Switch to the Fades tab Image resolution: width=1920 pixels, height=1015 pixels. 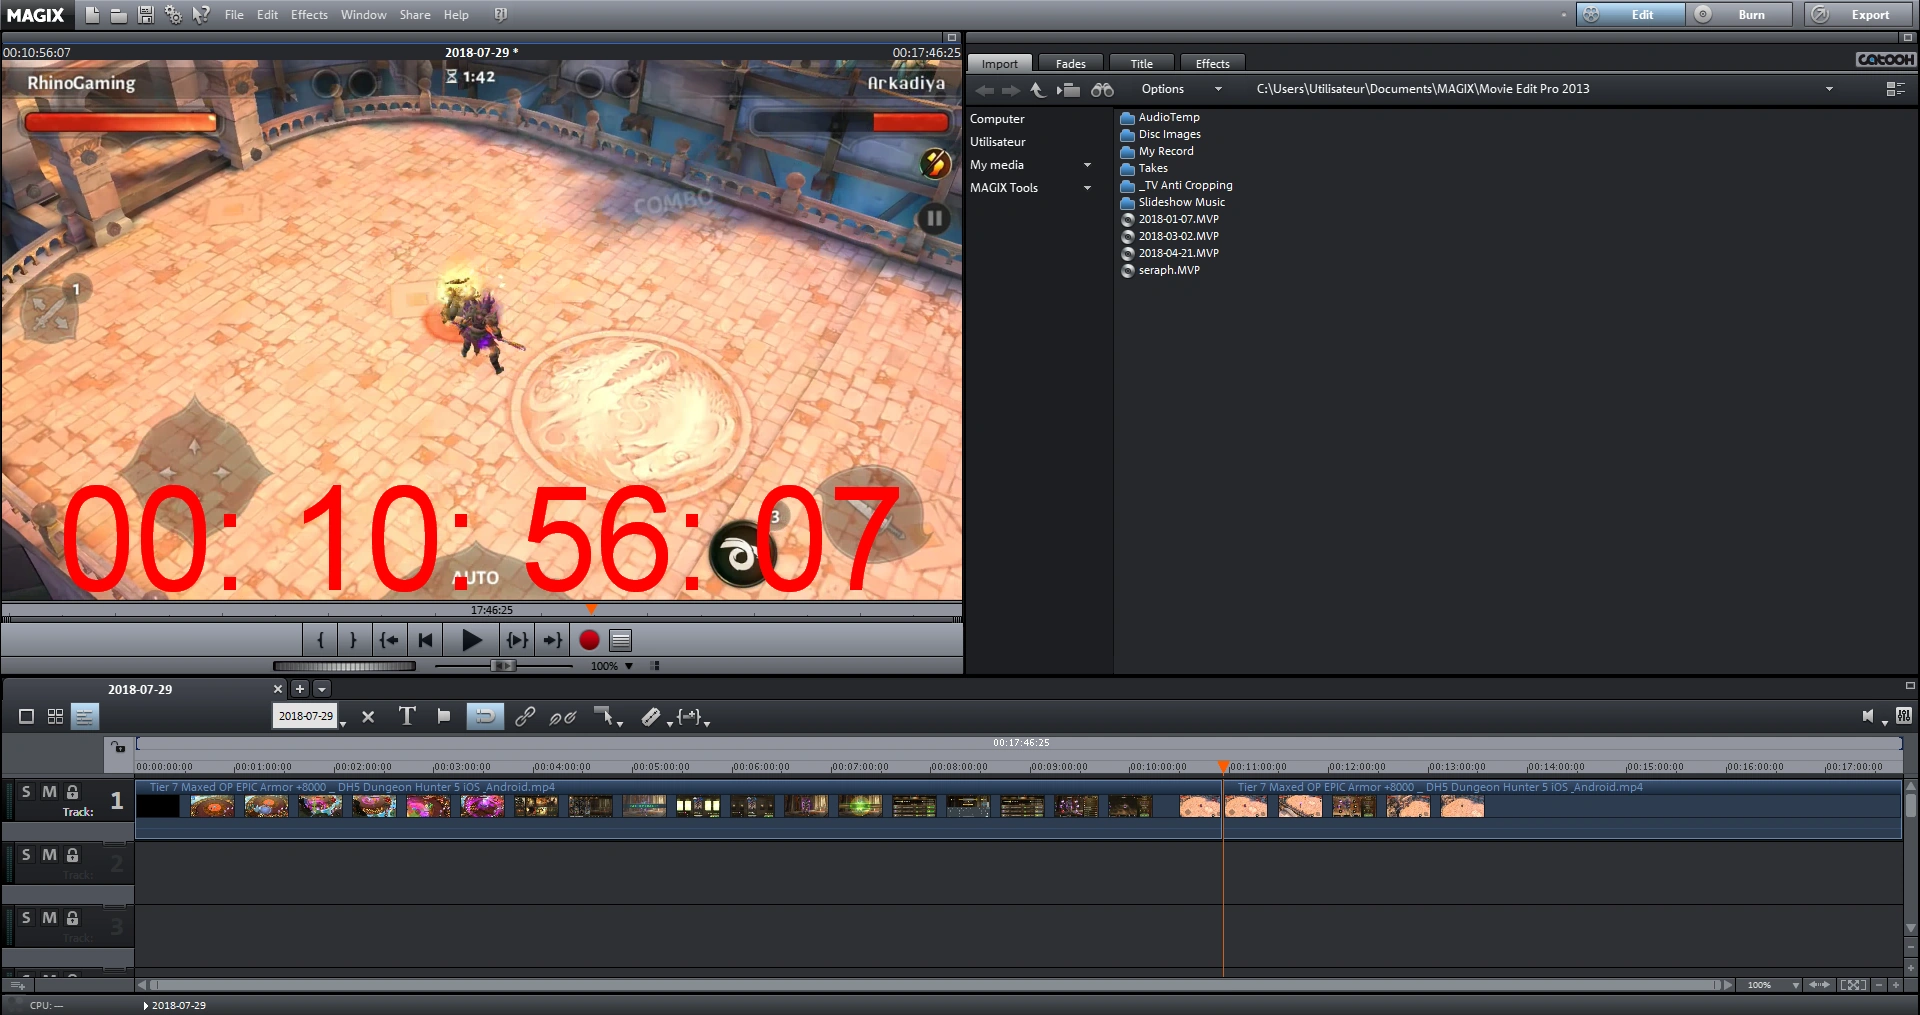tap(1070, 64)
